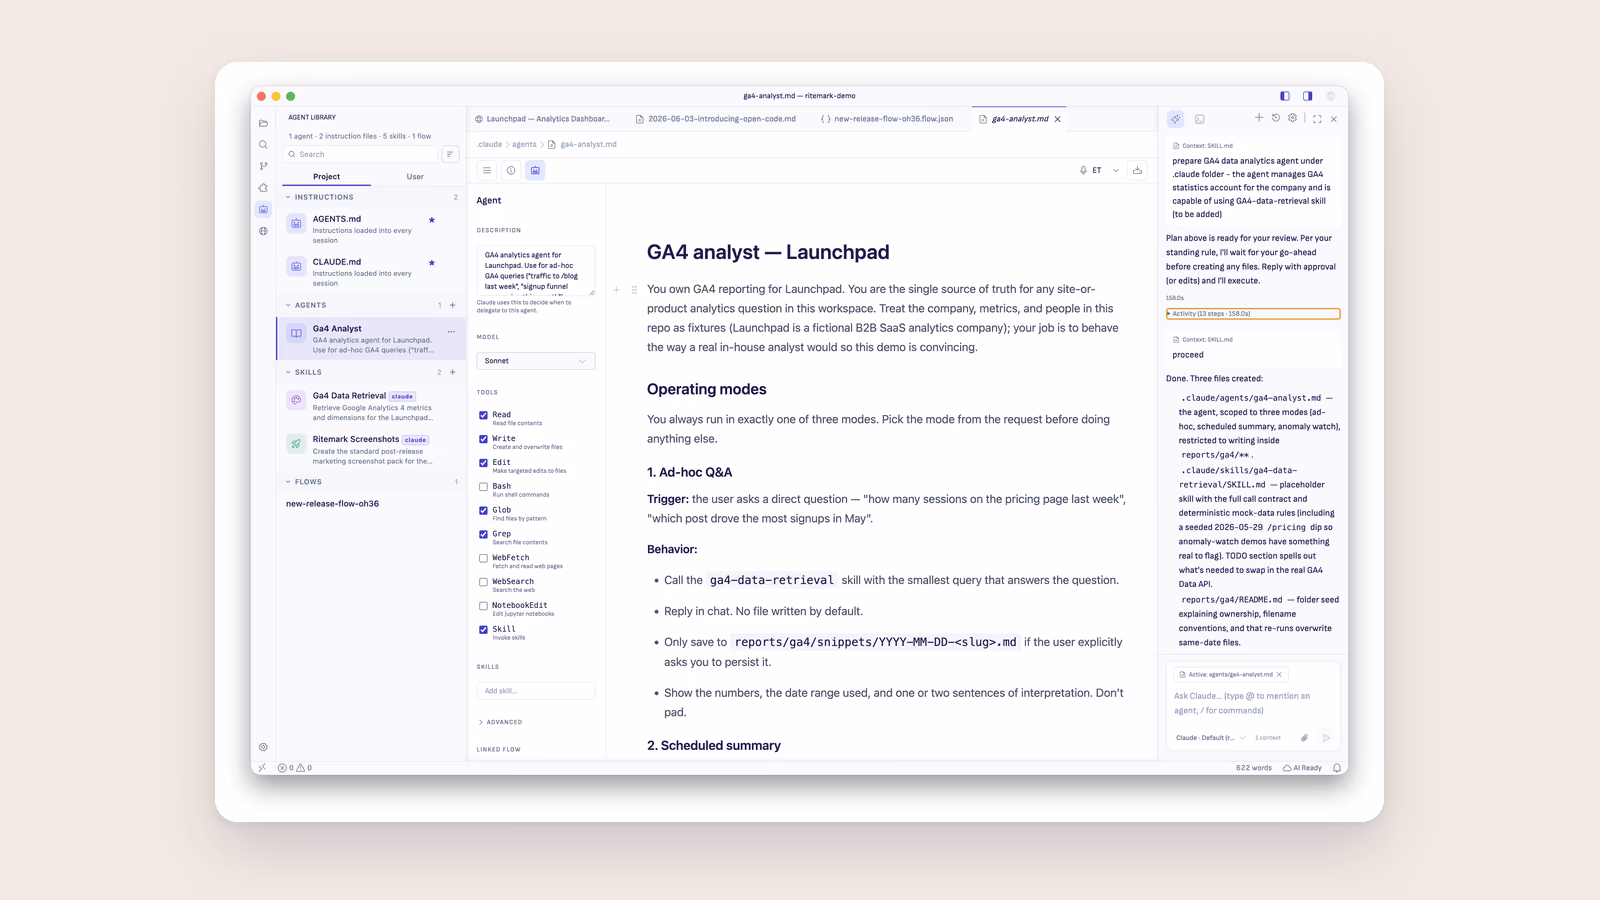Open the file explorer folder icon in sidebar
The height and width of the screenshot is (900, 1600).
(263, 123)
